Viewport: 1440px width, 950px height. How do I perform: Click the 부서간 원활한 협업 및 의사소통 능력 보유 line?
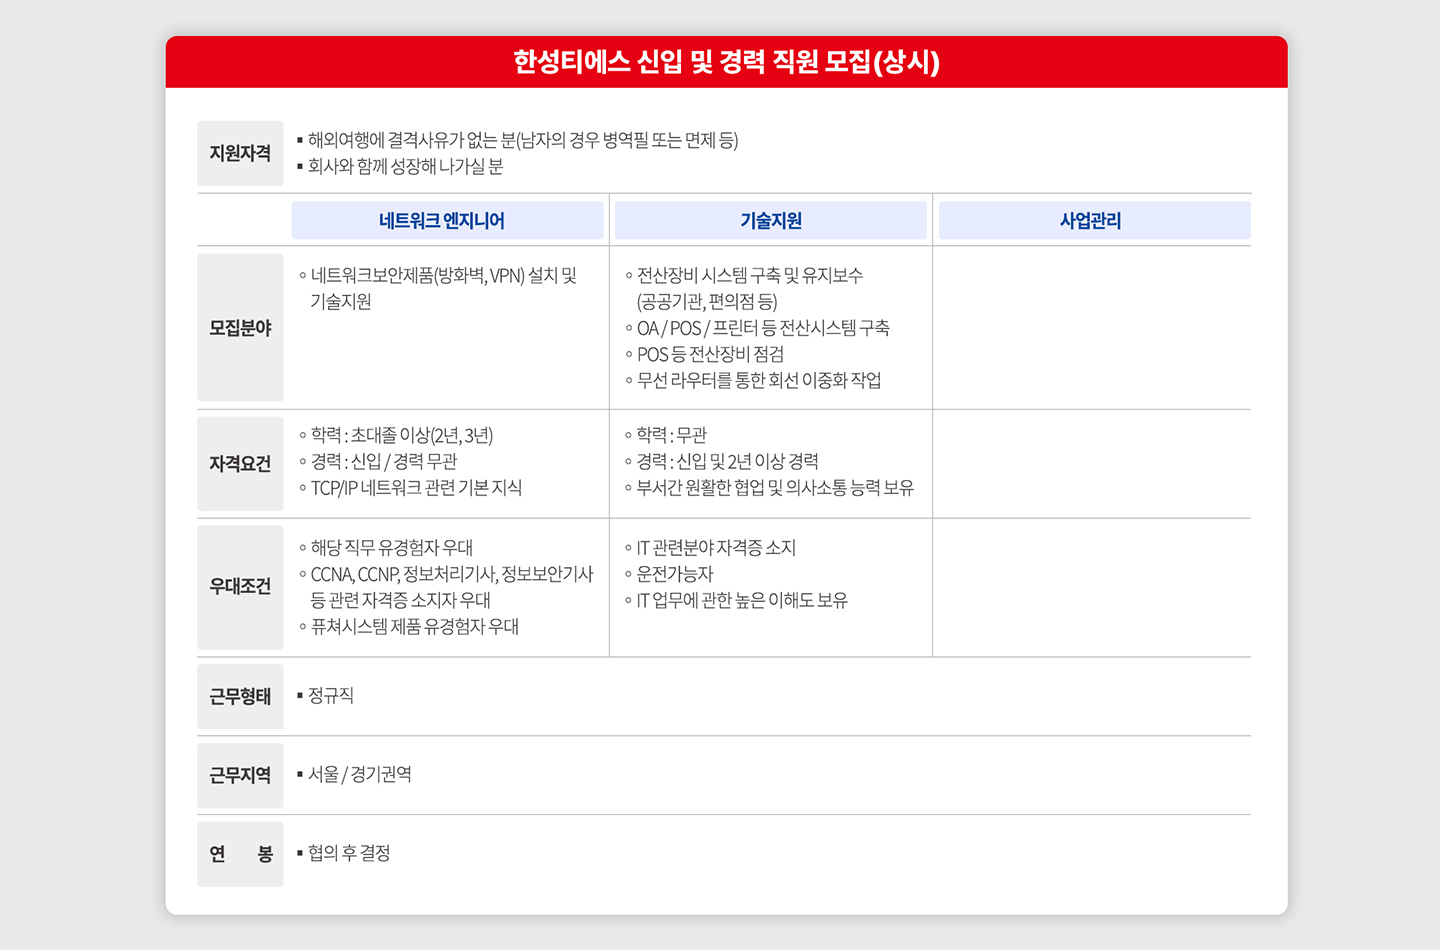(x=775, y=487)
